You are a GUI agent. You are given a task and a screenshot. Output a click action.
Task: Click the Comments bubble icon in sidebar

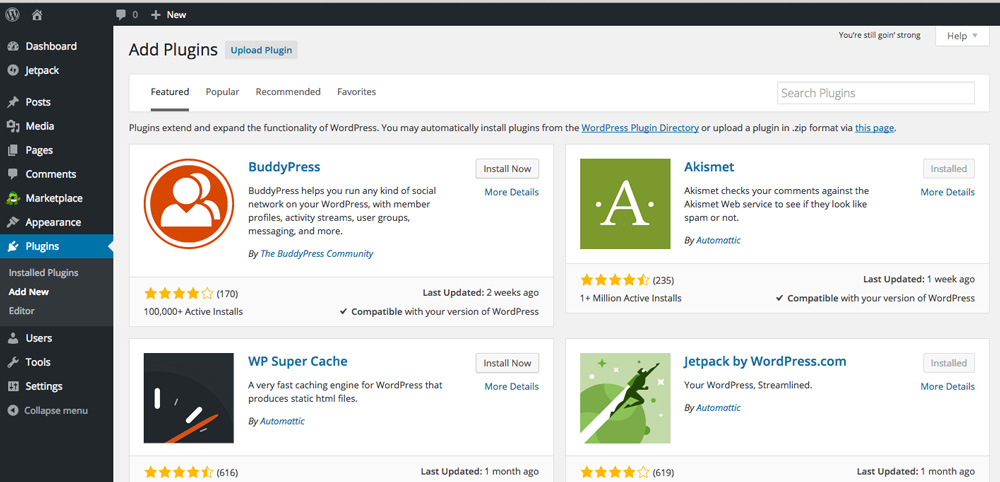[13, 174]
